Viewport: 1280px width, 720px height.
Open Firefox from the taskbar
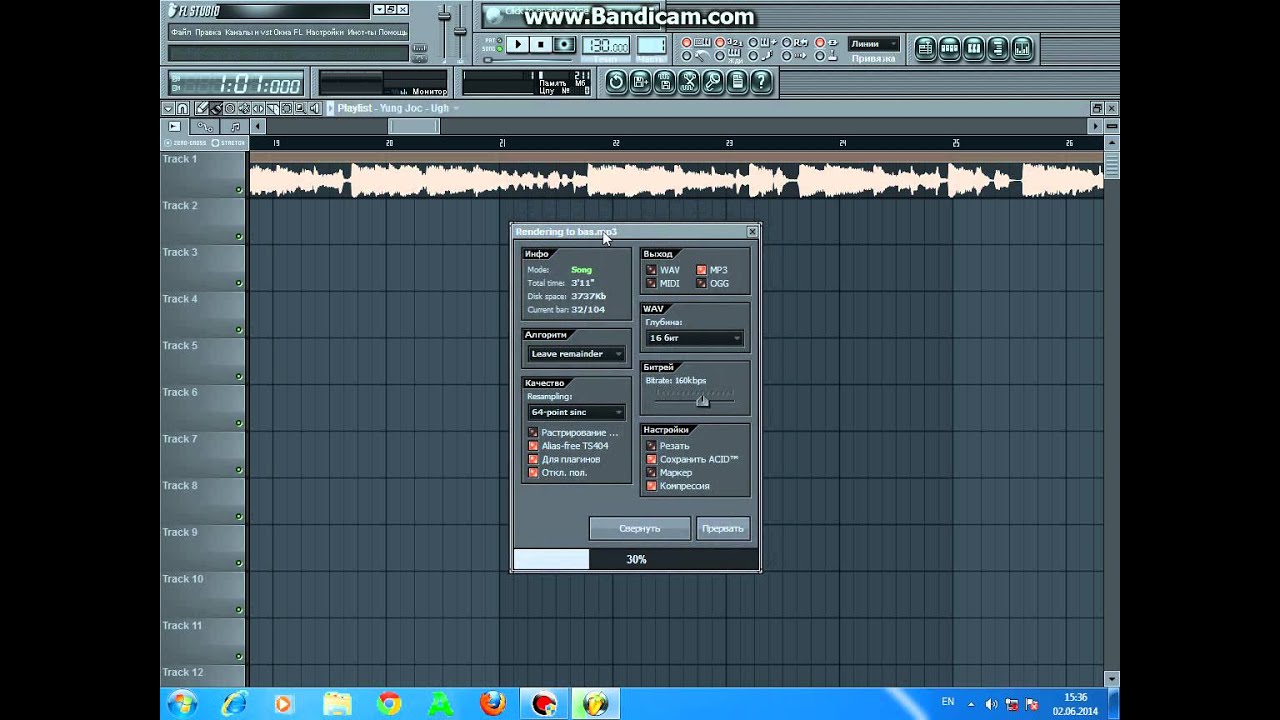pyautogui.click(x=492, y=703)
